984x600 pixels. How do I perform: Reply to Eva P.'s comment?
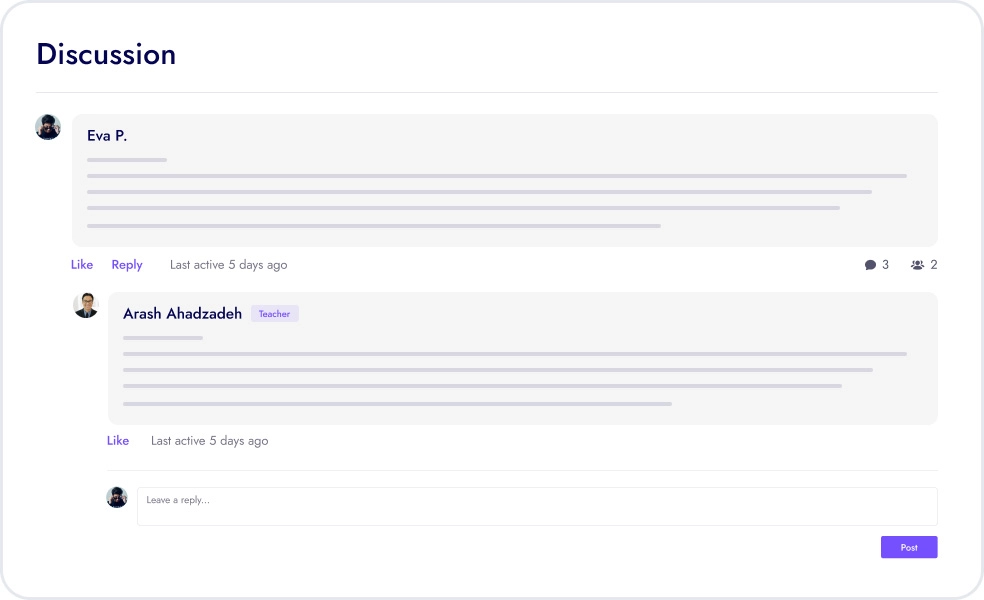[x=127, y=265]
